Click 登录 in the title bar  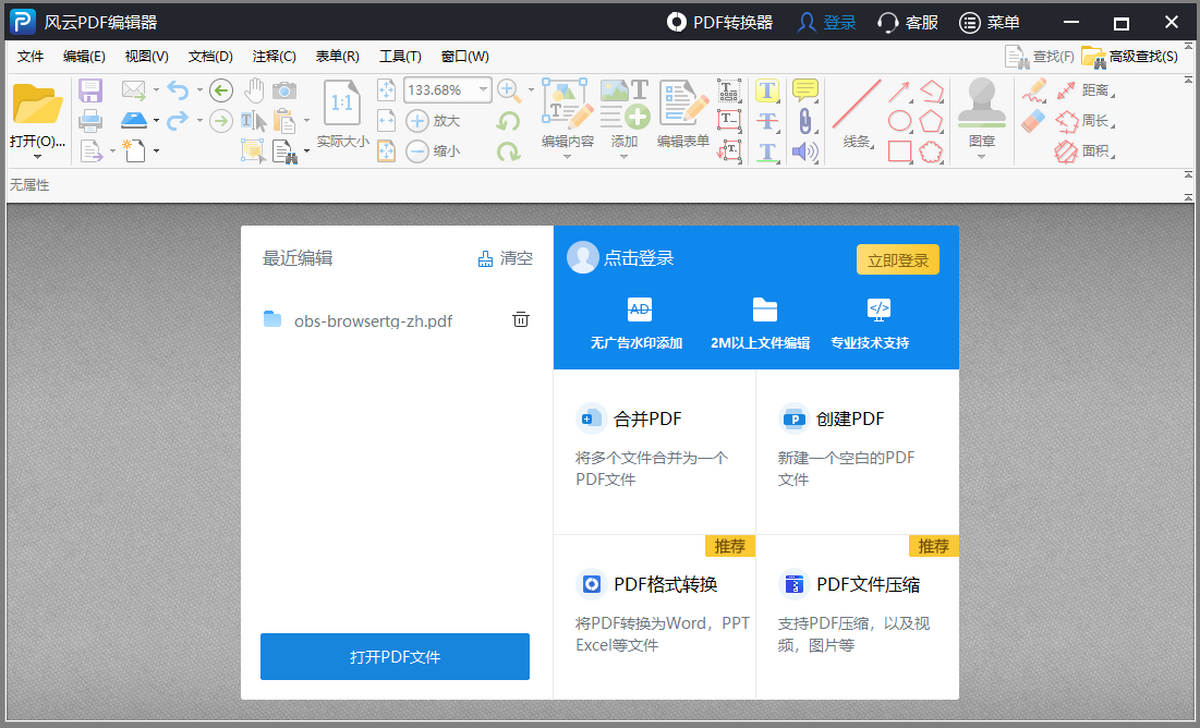point(827,22)
